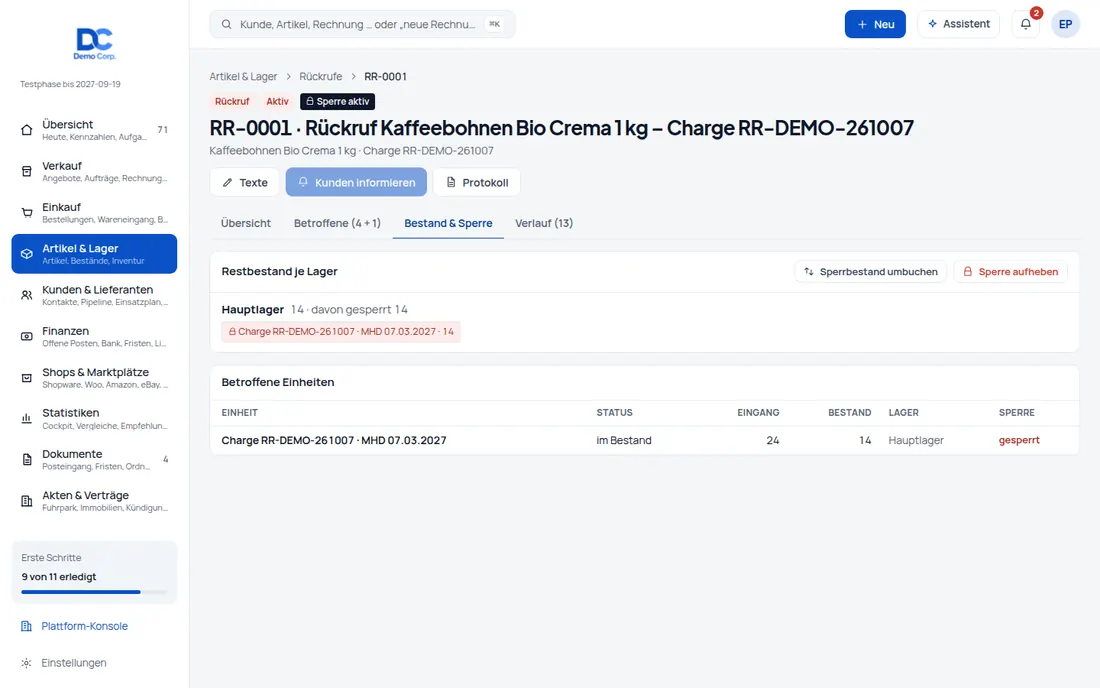This screenshot has width=1100, height=688.
Task: Go to Artikel & Lager breadcrumb
Action: pyautogui.click(x=243, y=76)
